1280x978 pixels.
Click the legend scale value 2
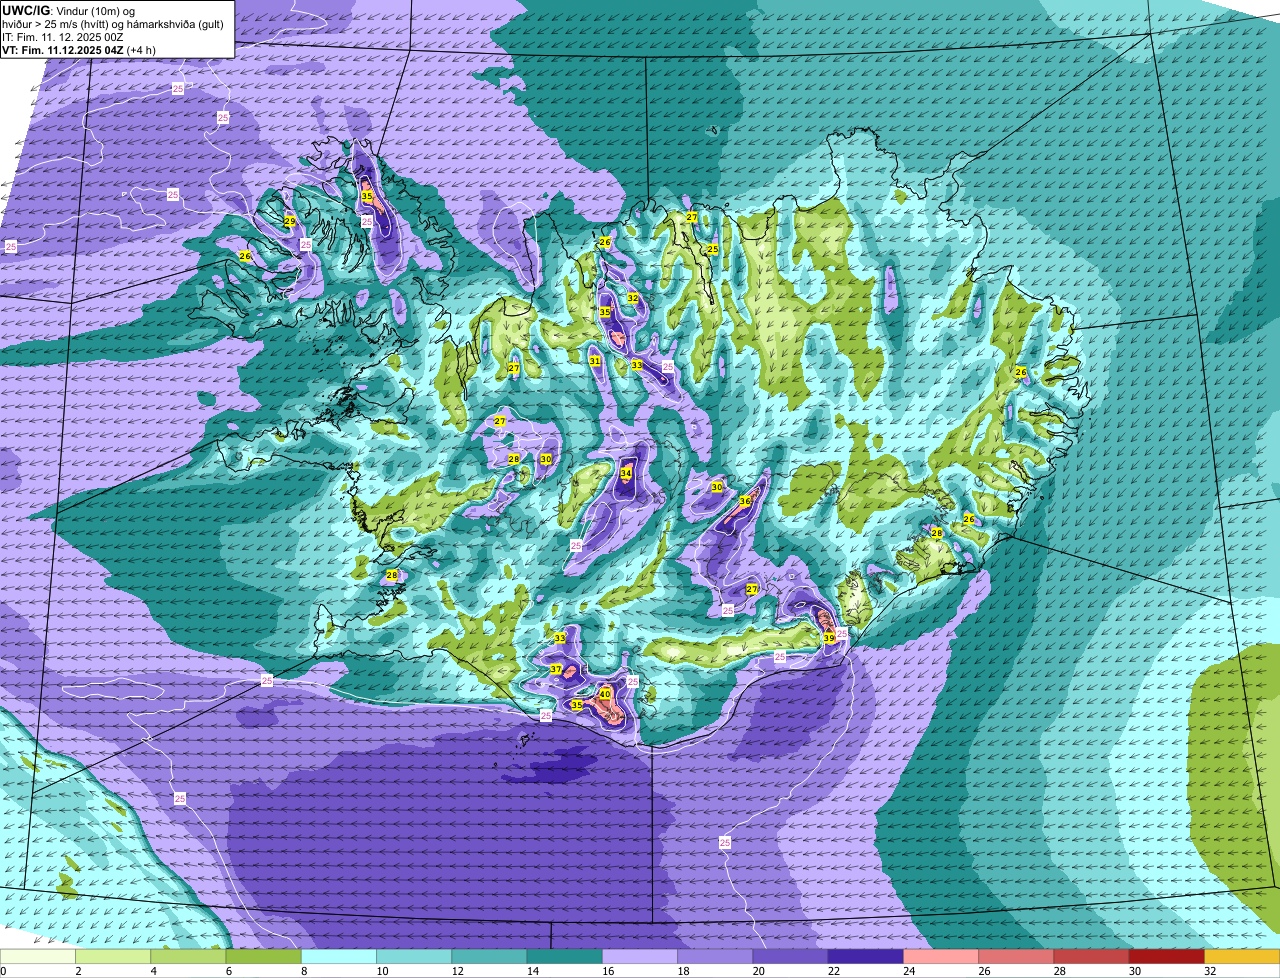click(77, 971)
